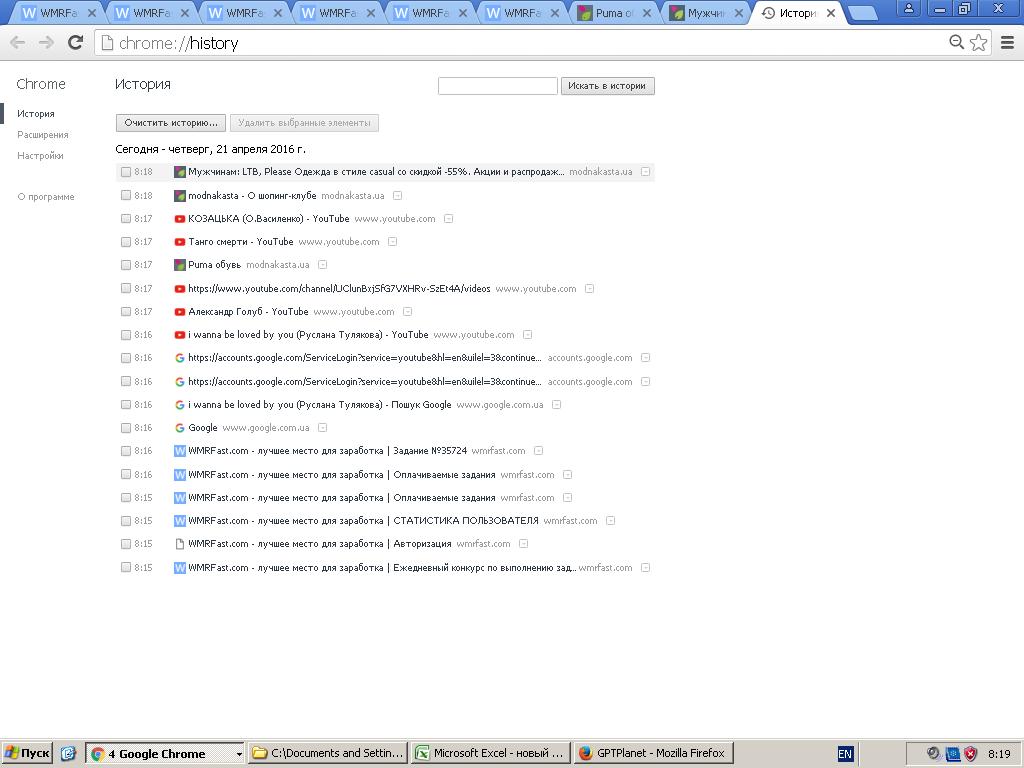Check the box for modnakasta О шопинг-клубе
Image resolution: width=1024 pixels, height=768 pixels.
pyautogui.click(x=125, y=195)
